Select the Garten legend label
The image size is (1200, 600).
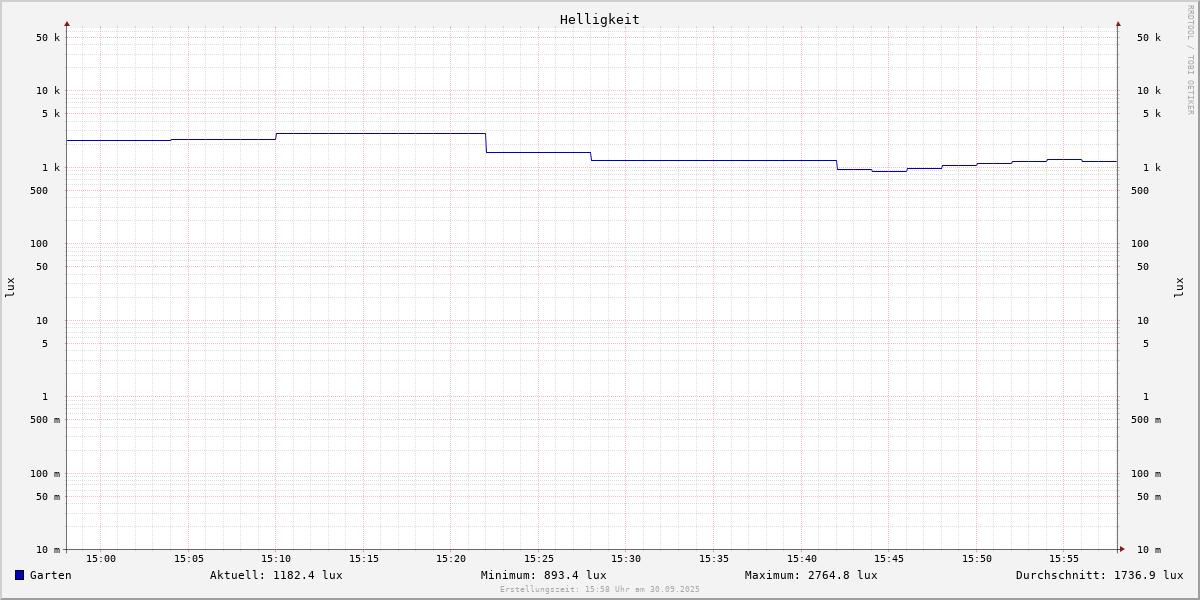point(51,575)
